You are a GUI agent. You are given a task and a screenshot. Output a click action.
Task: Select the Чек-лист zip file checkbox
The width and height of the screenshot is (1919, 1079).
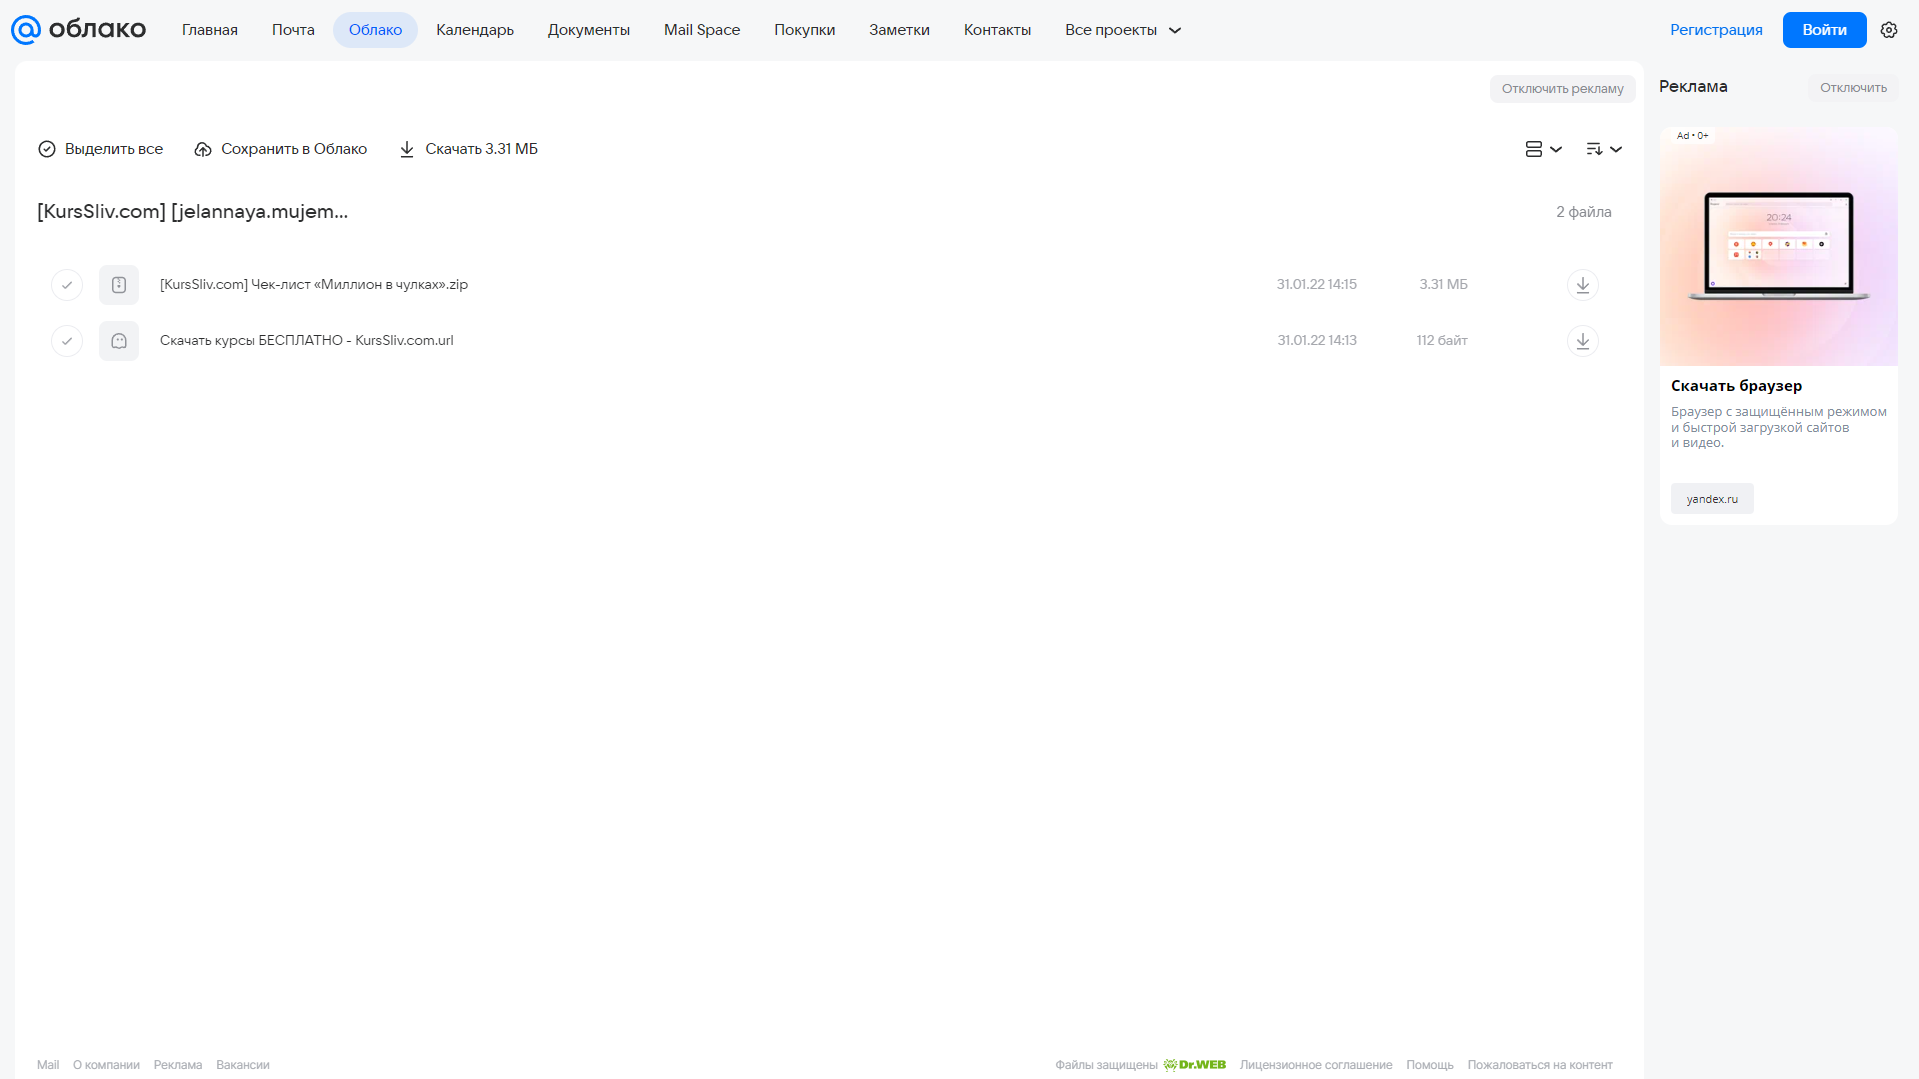pyautogui.click(x=67, y=285)
